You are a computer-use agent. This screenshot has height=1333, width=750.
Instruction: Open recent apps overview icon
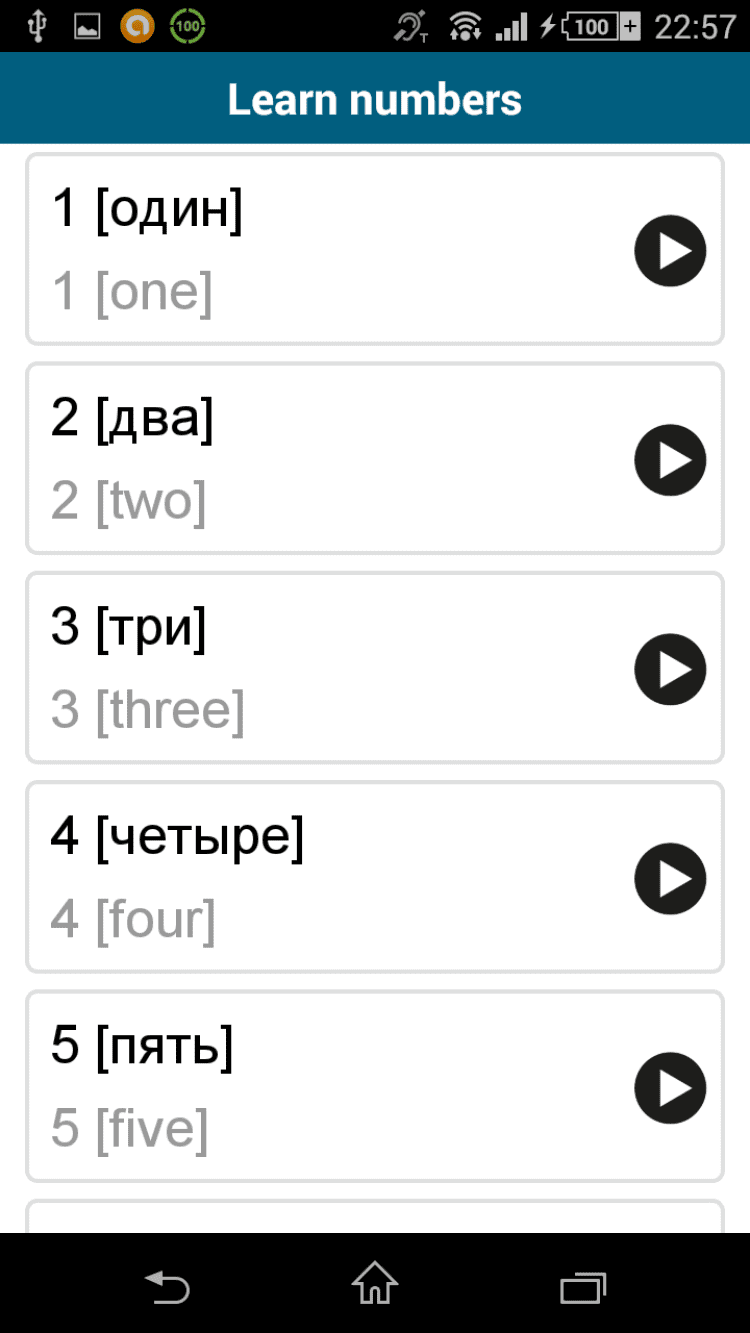tap(583, 1285)
